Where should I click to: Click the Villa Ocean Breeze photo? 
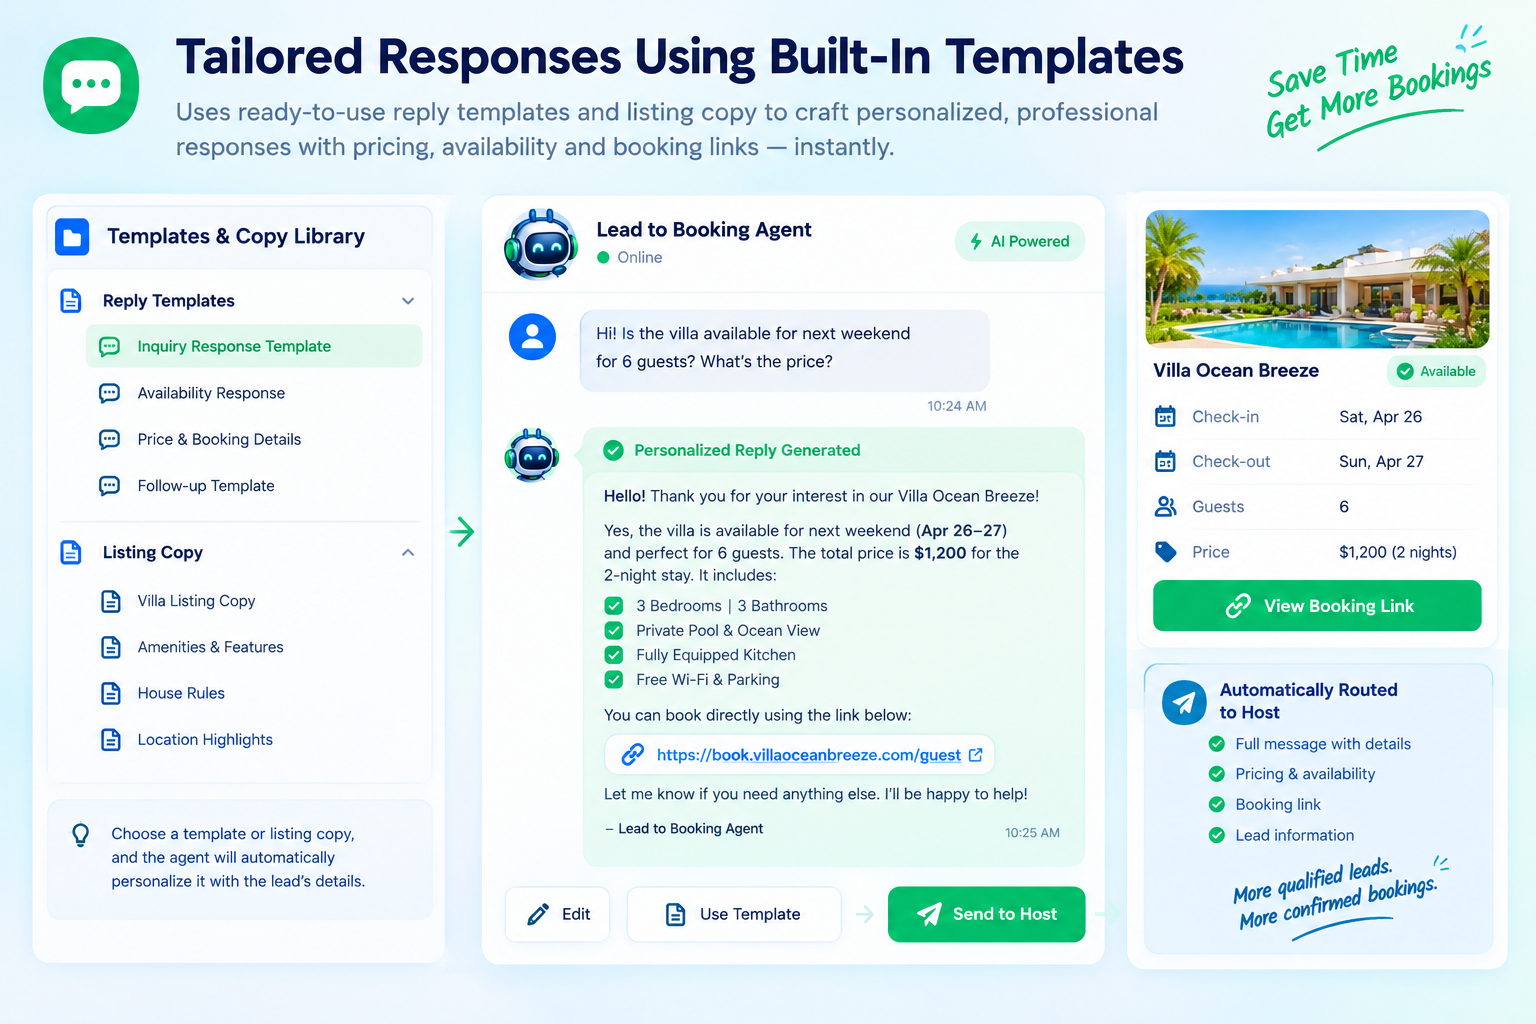pos(1317,279)
